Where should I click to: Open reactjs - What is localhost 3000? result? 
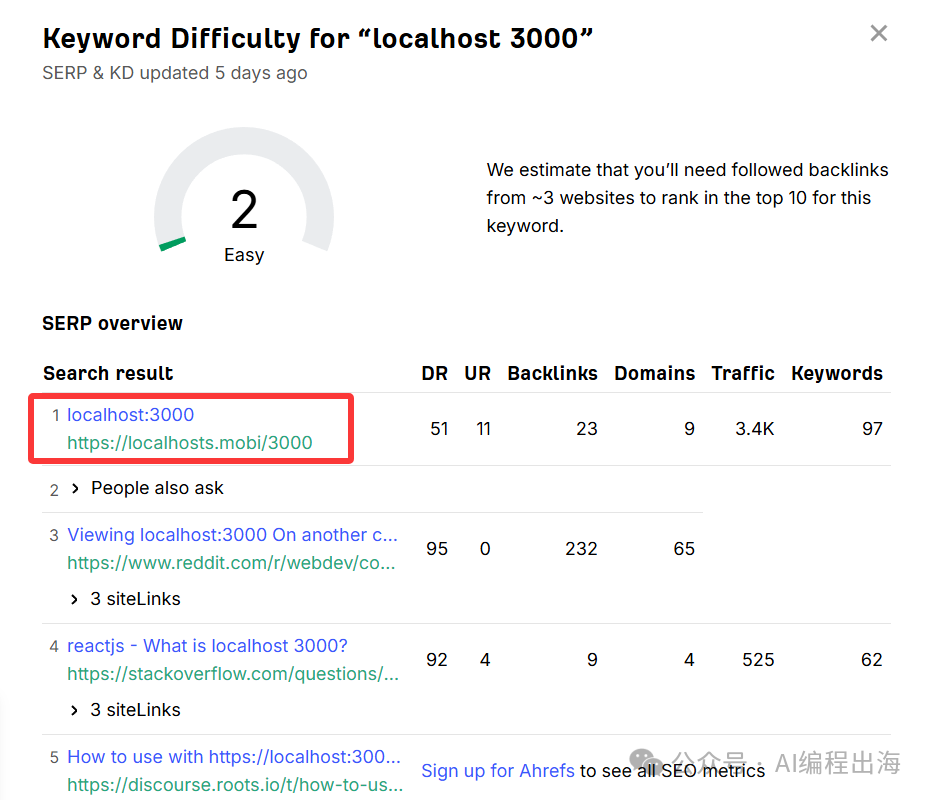click(x=207, y=646)
